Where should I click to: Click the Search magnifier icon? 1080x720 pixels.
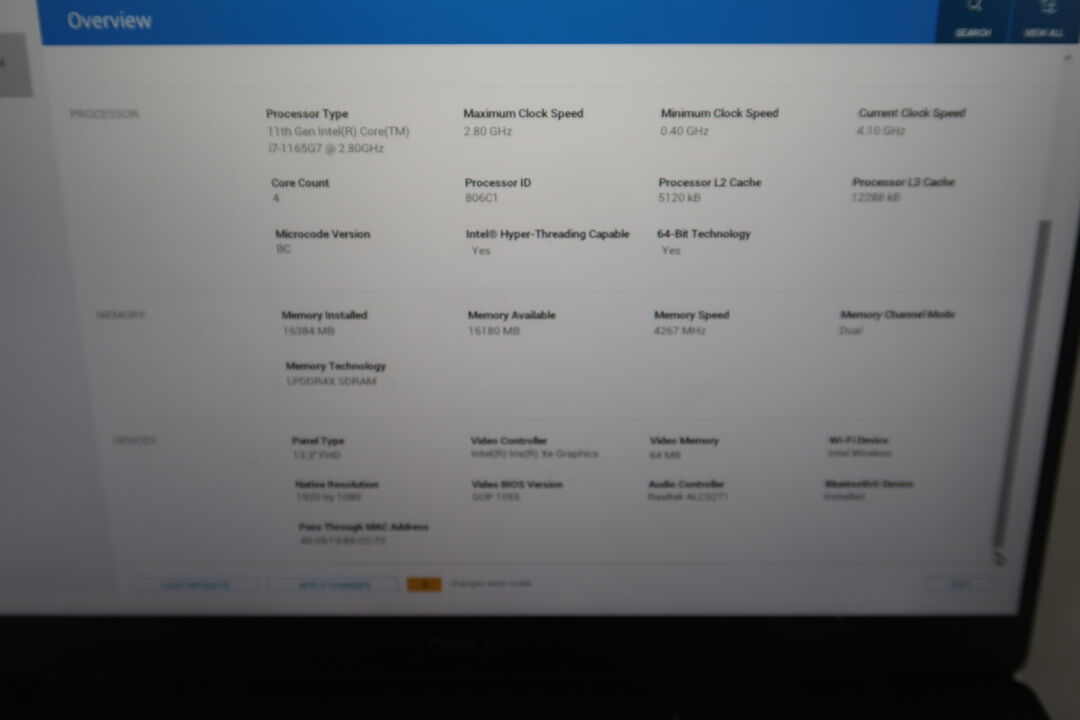(972, 8)
